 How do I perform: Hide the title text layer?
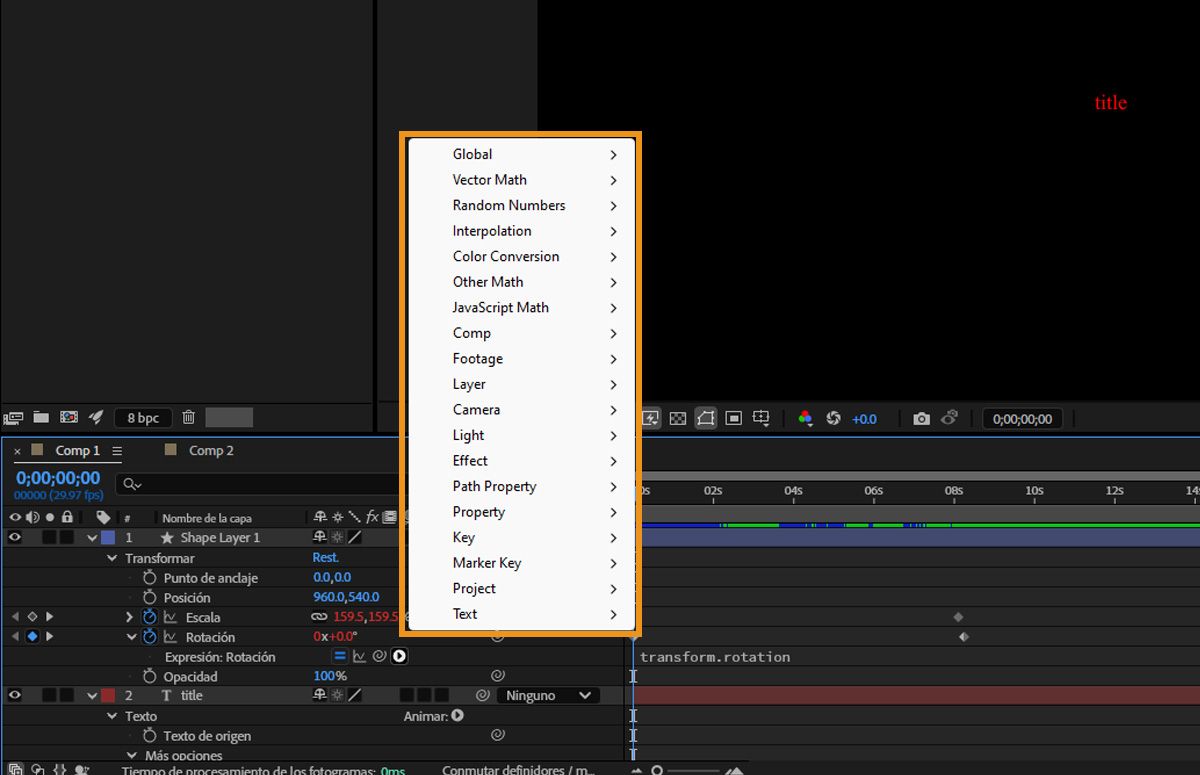[13, 694]
